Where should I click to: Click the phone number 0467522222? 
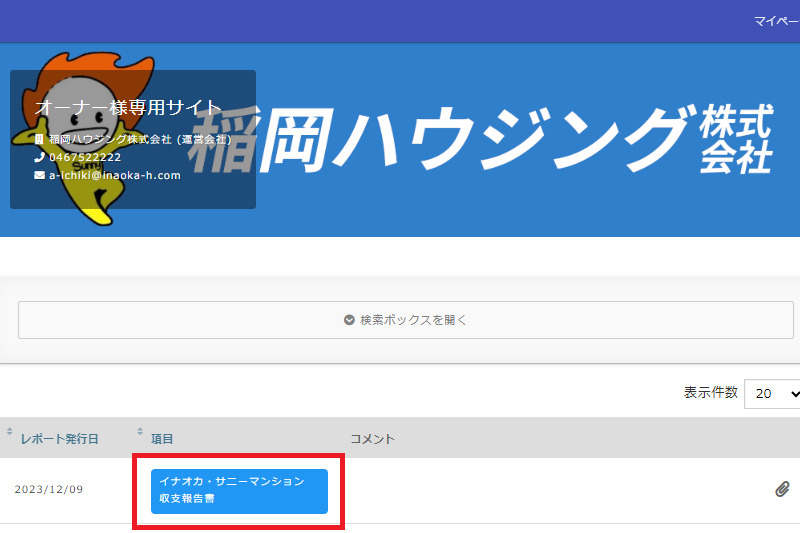pos(85,157)
